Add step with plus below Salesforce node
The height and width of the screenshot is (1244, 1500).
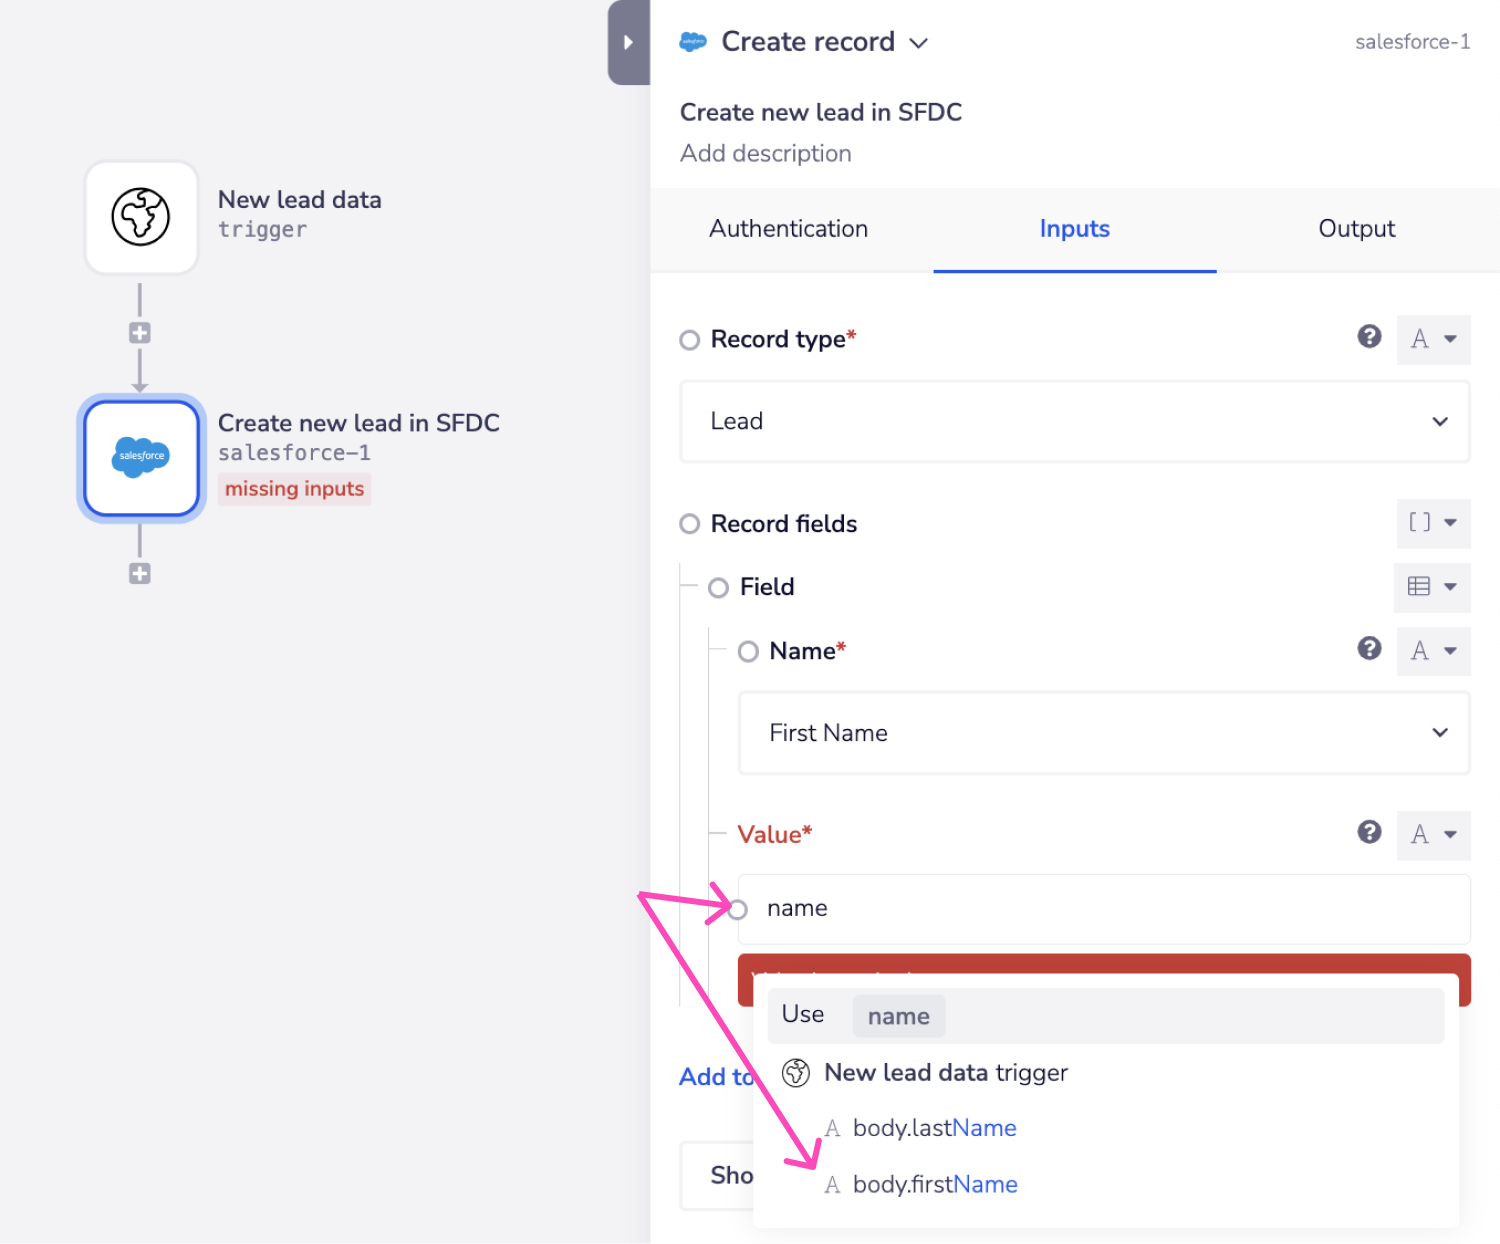[x=140, y=573]
